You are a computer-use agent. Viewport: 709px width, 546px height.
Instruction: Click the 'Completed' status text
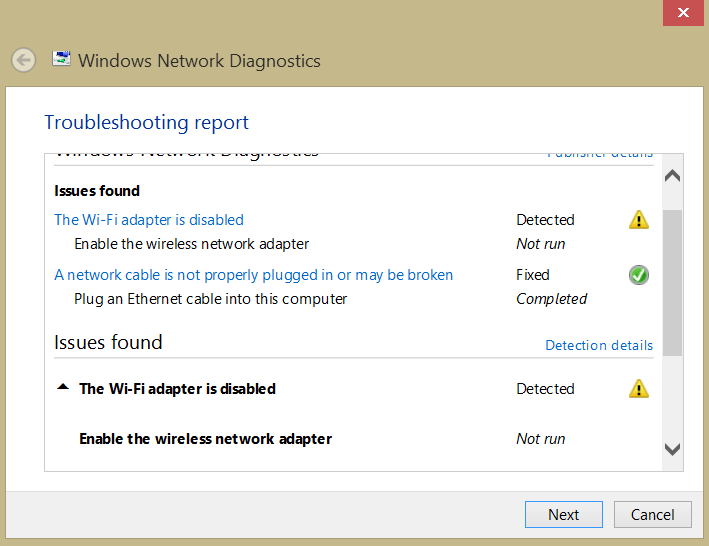(552, 299)
